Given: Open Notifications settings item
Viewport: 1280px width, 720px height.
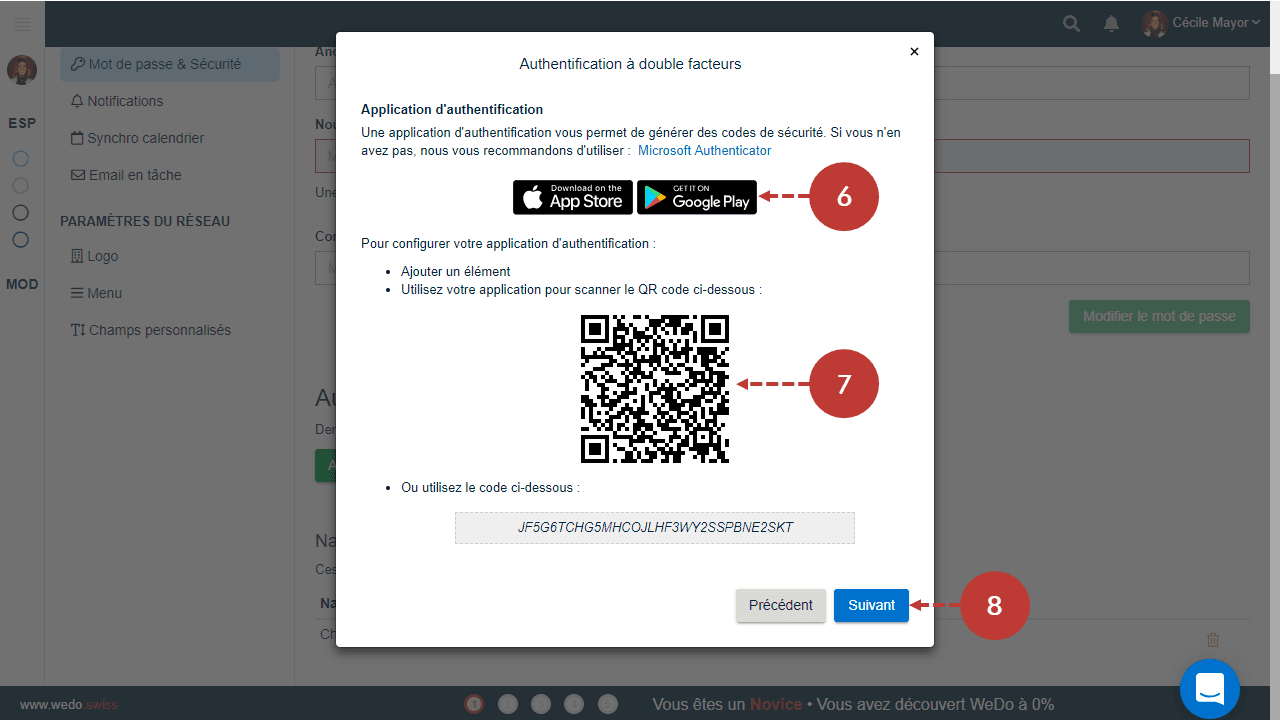Looking at the screenshot, I should tap(117, 101).
